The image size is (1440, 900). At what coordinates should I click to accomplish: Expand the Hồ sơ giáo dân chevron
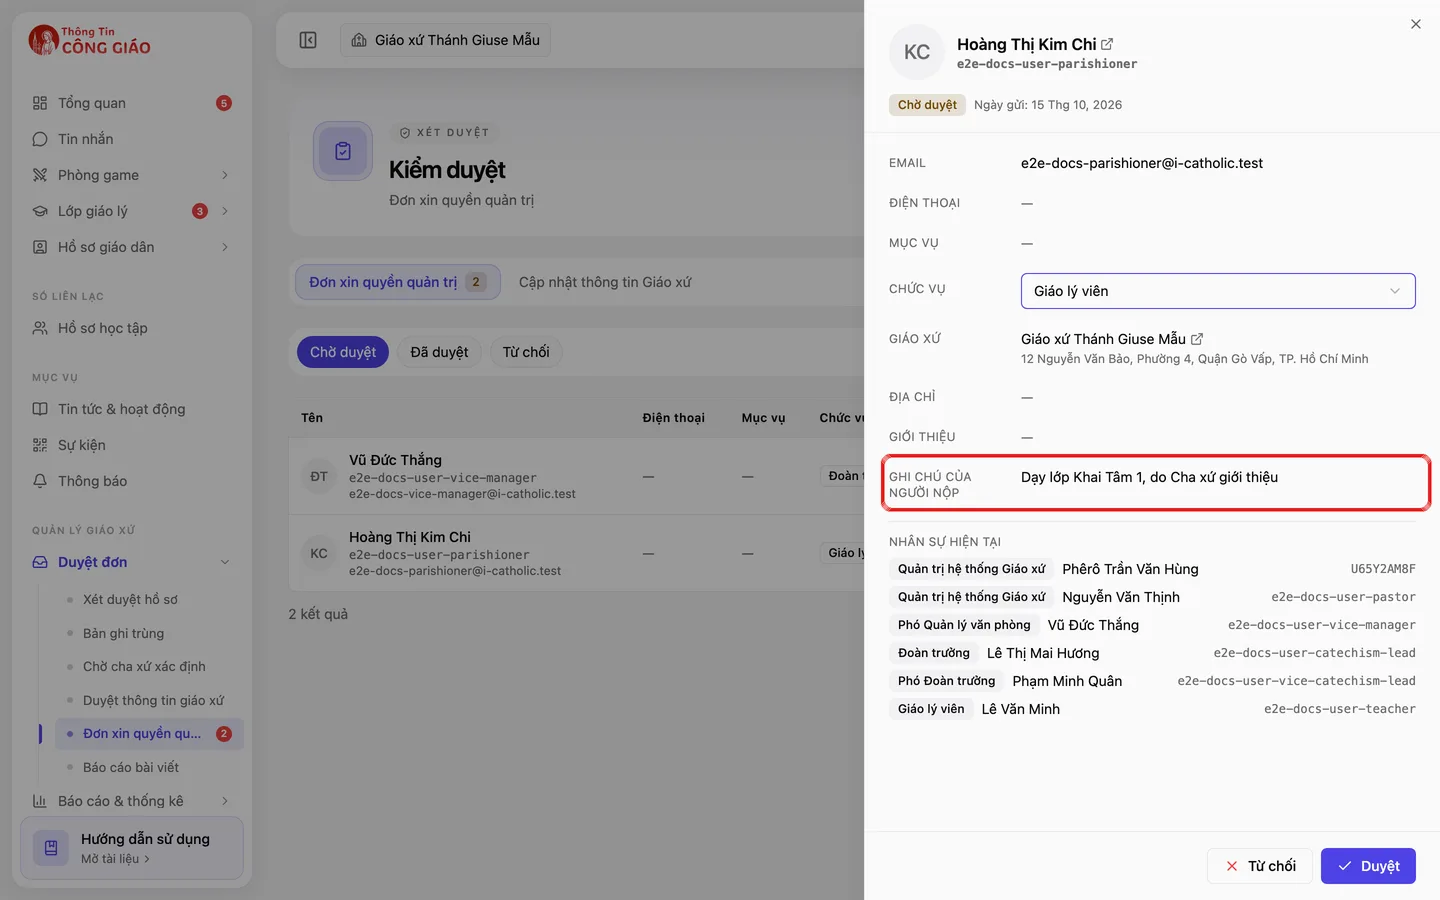click(225, 247)
